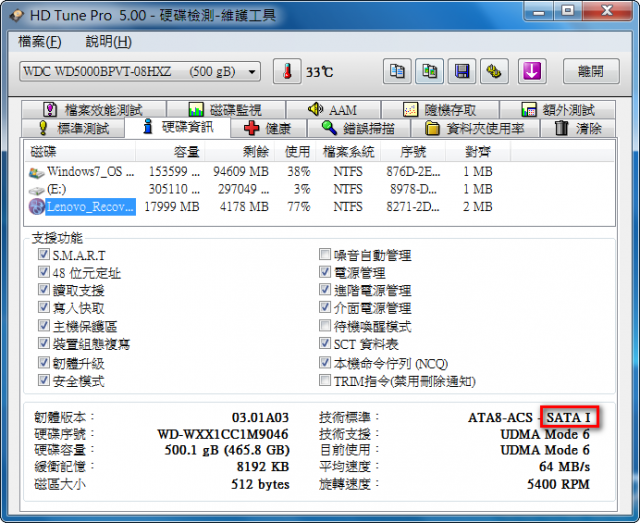Toggle the 本機命令佇列 (NCQ) checkbox
Screen dimensions: 640x523
click(x=325, y=362)
